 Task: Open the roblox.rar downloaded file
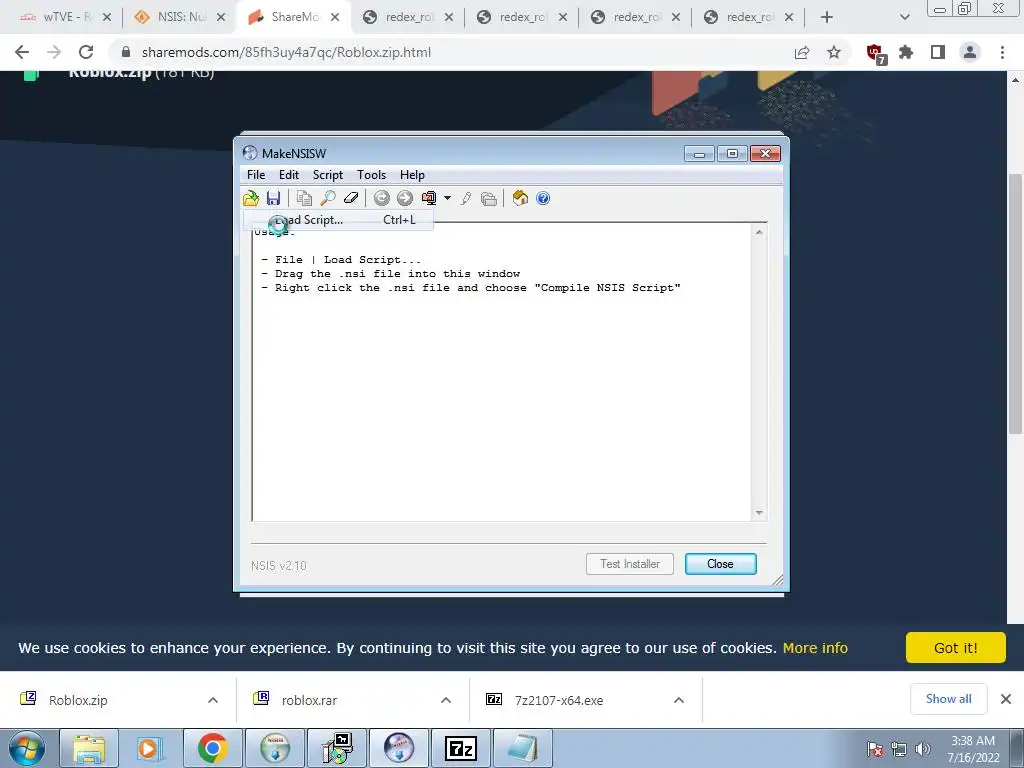[309, 700]
